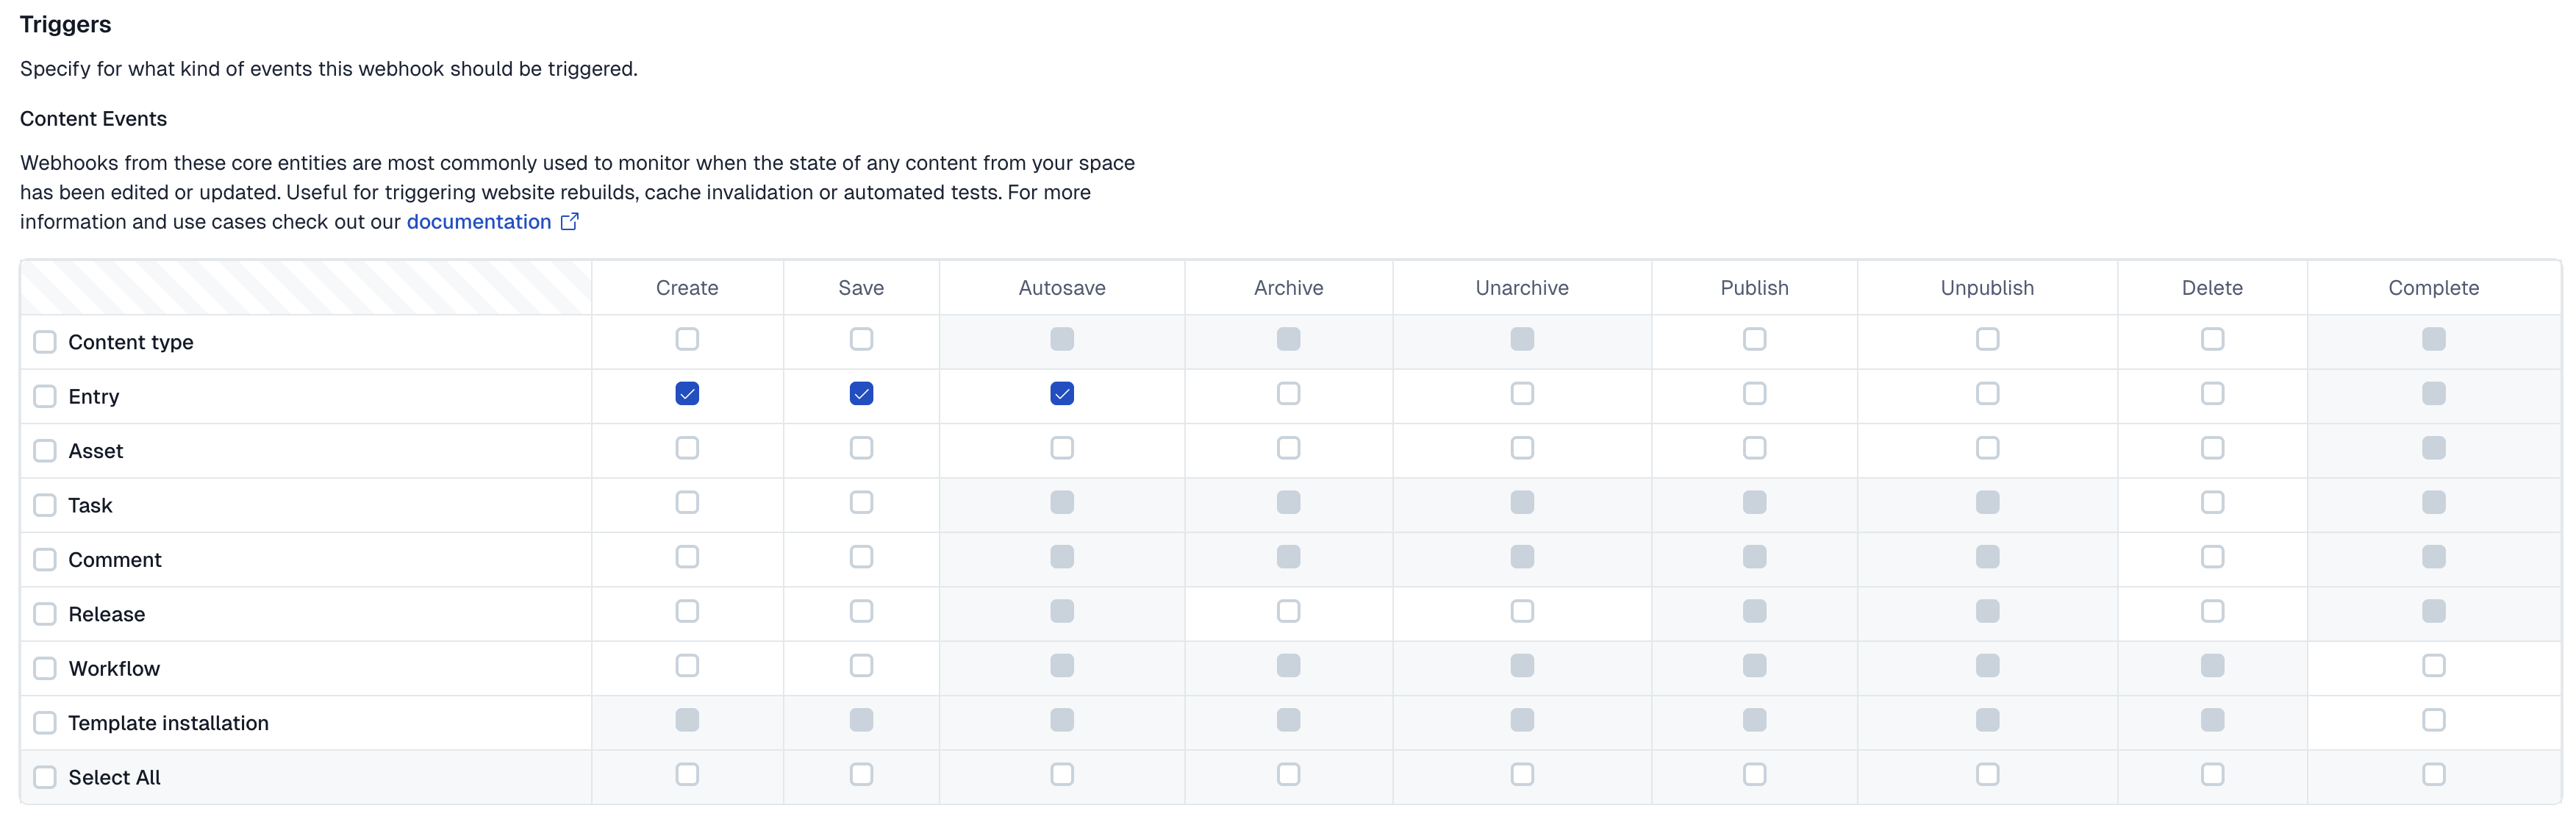Screen dimensions: 2576x825
Task: Click the external link icon beside documentation
Action: (569, 222)
